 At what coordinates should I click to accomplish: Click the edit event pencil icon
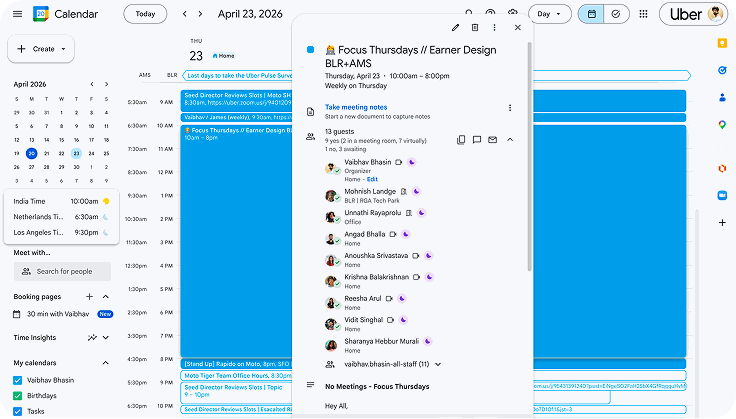coord(456,28)
